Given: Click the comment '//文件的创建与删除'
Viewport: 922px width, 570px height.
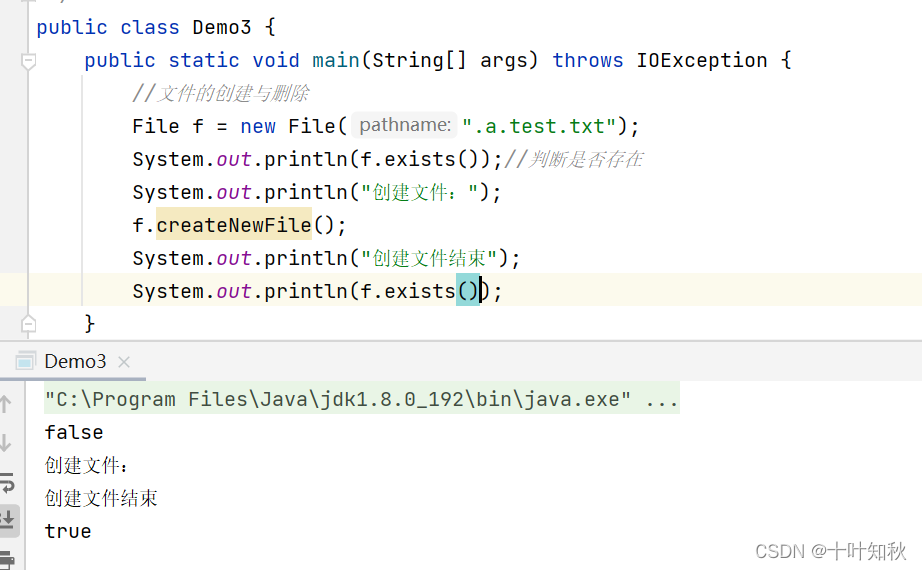Looking at the screenshot, I should (221, 94).
